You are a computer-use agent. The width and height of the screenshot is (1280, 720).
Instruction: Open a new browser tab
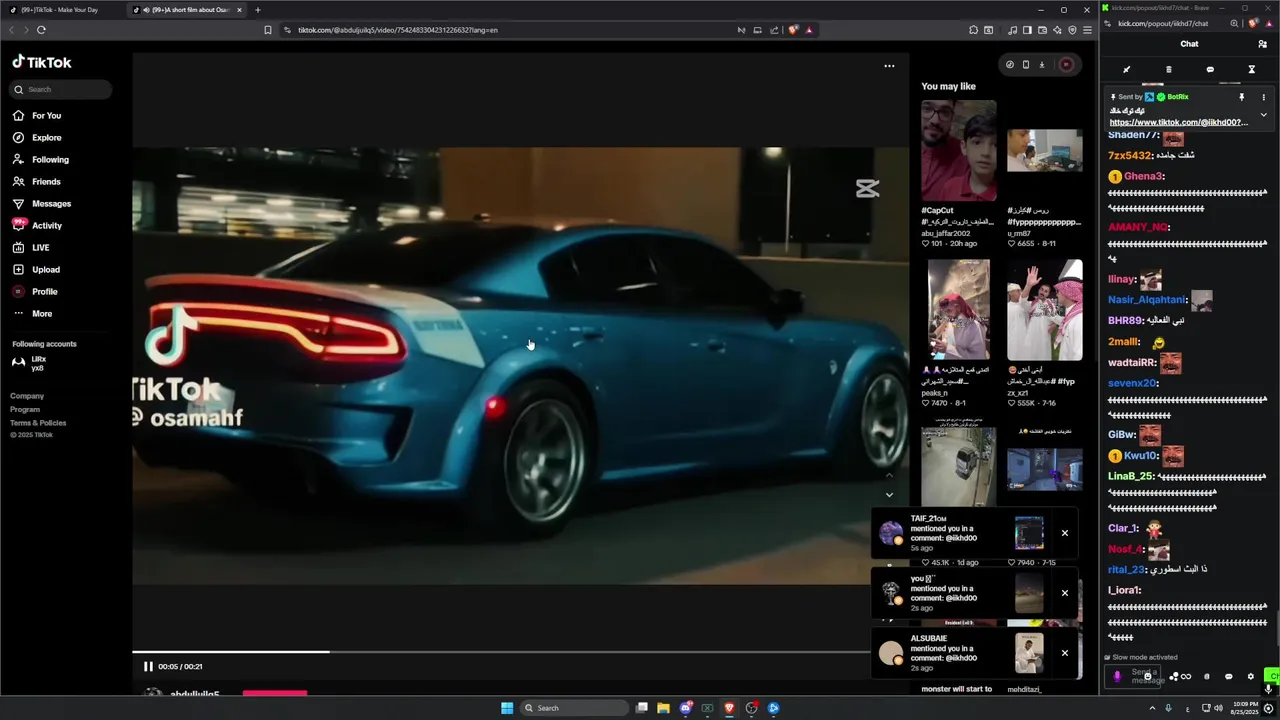pos(258,10)
